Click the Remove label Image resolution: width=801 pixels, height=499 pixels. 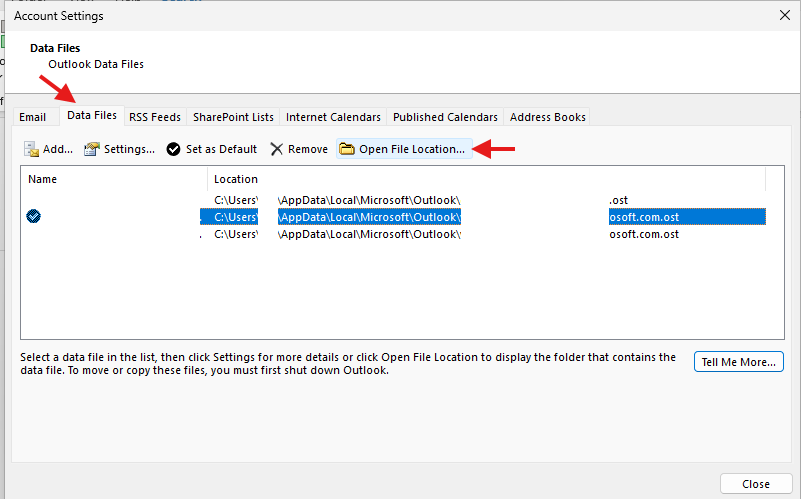308,149
